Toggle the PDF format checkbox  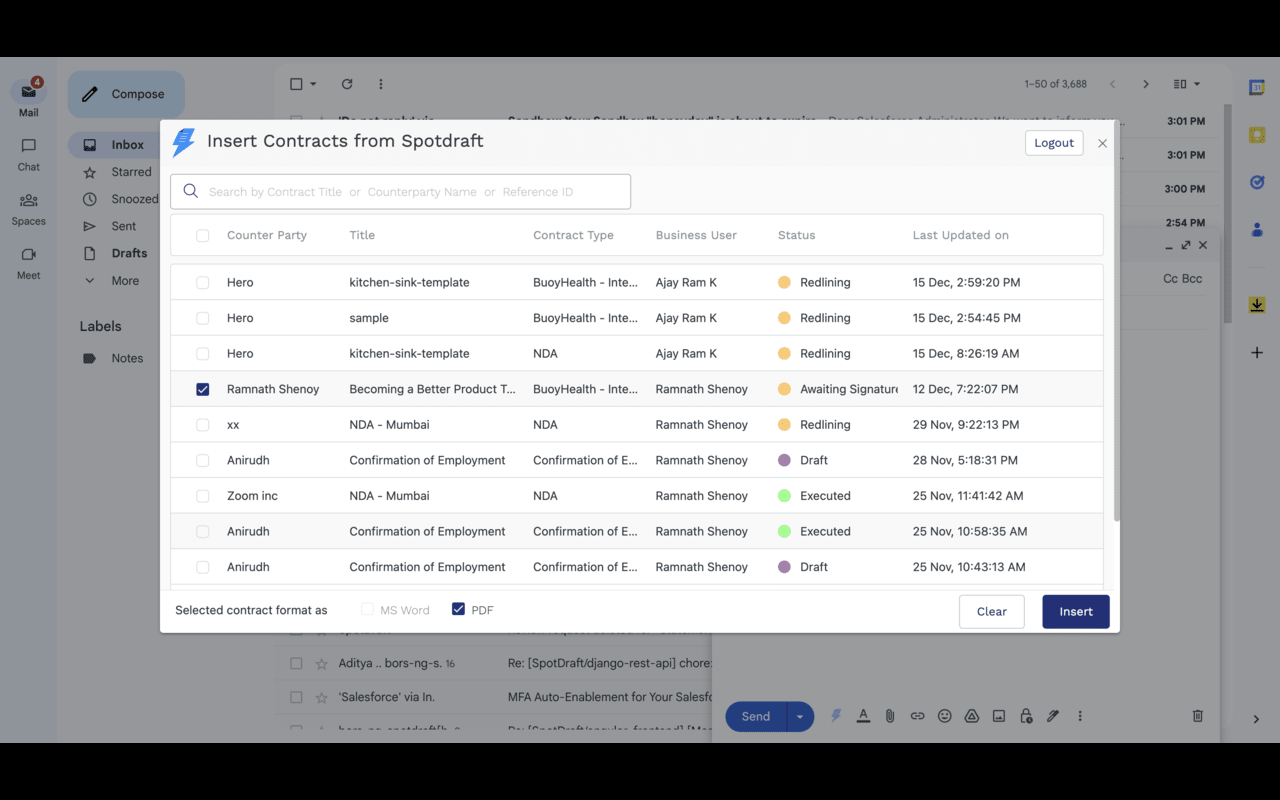pyautogui.click(x=458, y=609)
